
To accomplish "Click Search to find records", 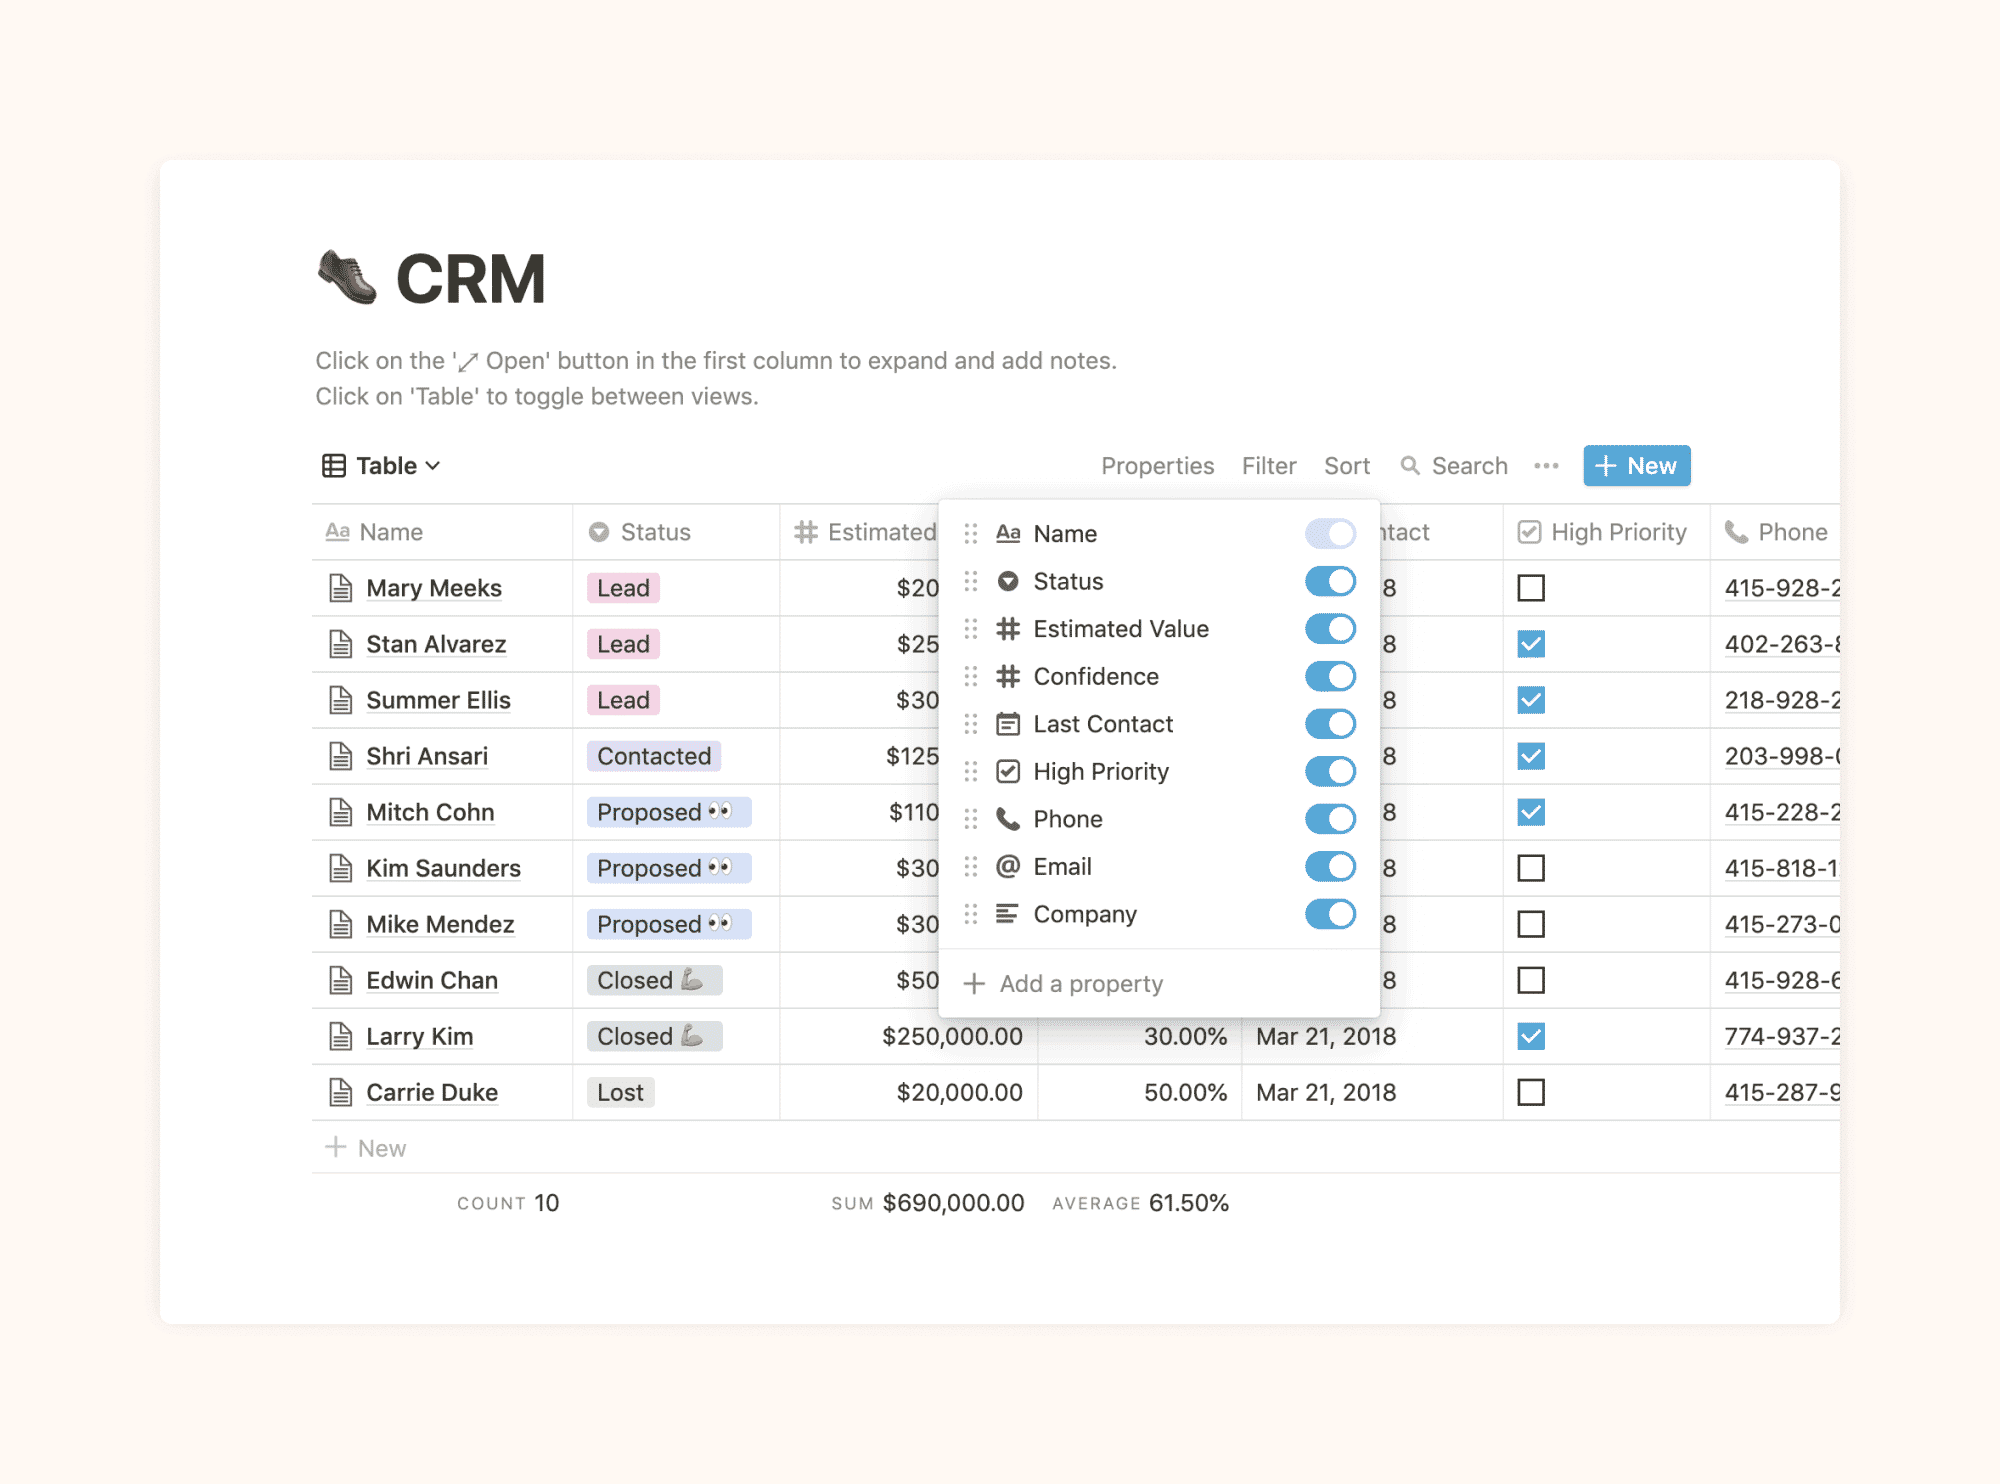I will [x=1454, y=465].
